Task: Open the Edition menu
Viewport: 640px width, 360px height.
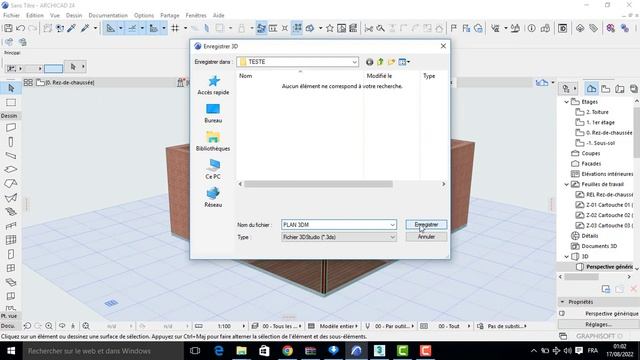Action: point(35,15)
